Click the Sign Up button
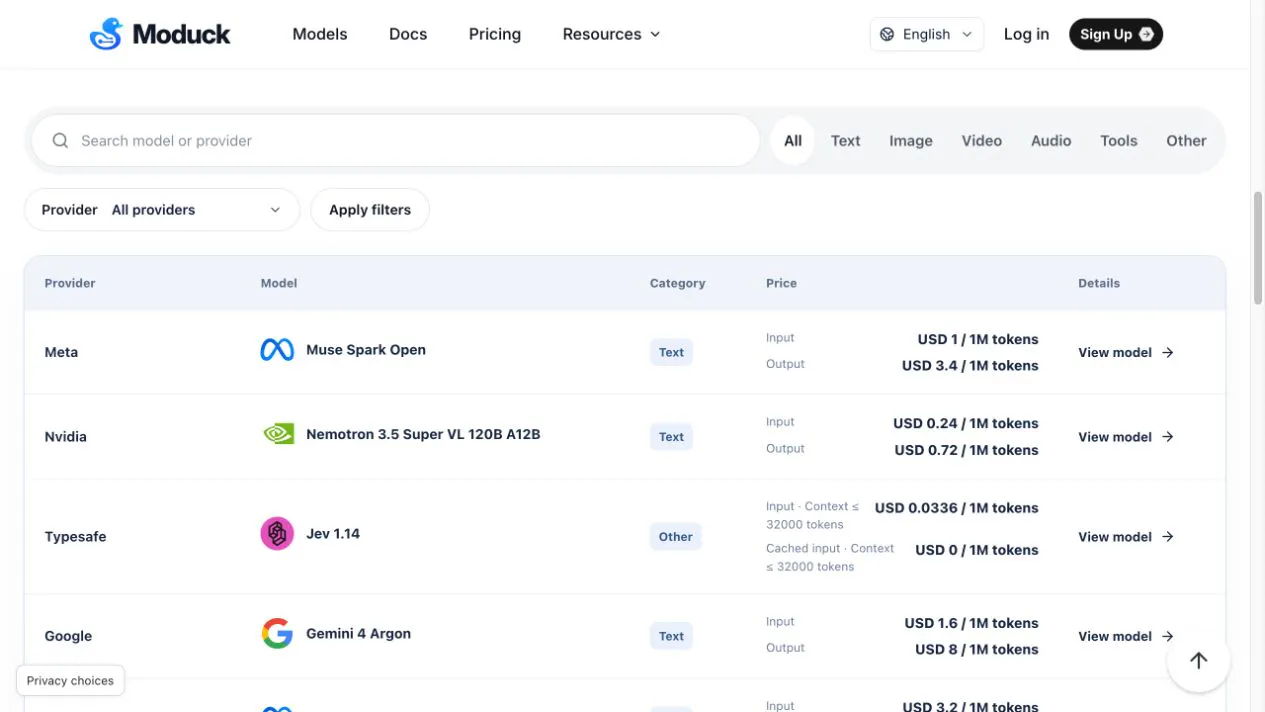This screenshot has width=1265, height=712. point(1116,34)
